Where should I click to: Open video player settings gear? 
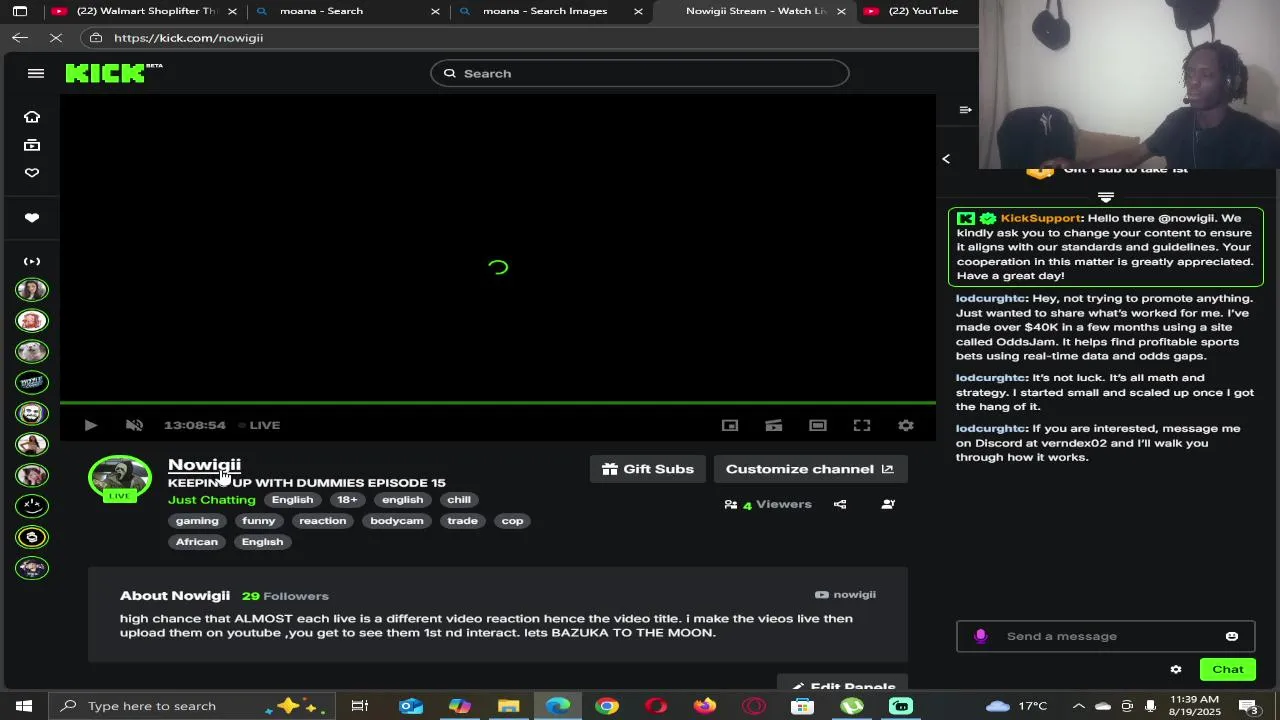[x=906, y=425]
